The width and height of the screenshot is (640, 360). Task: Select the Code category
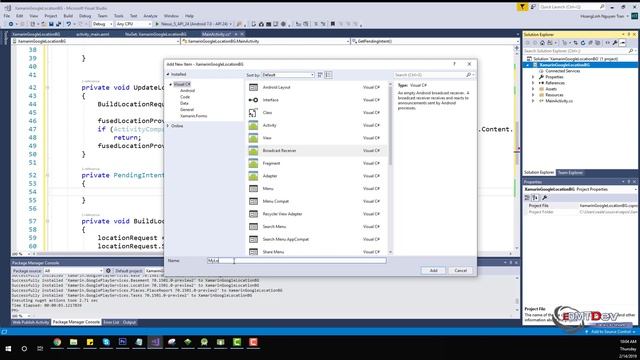click(185, 97)
